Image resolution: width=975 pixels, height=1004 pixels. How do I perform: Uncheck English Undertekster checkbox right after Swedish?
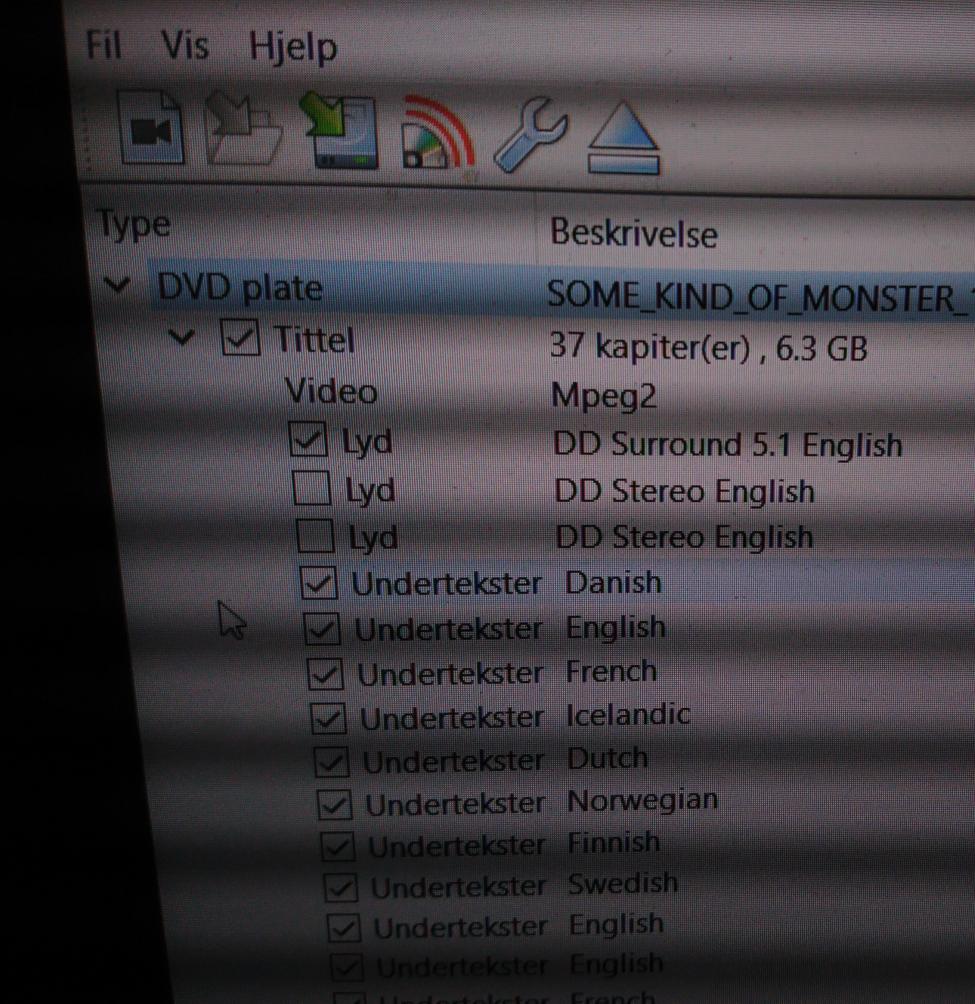344,928
